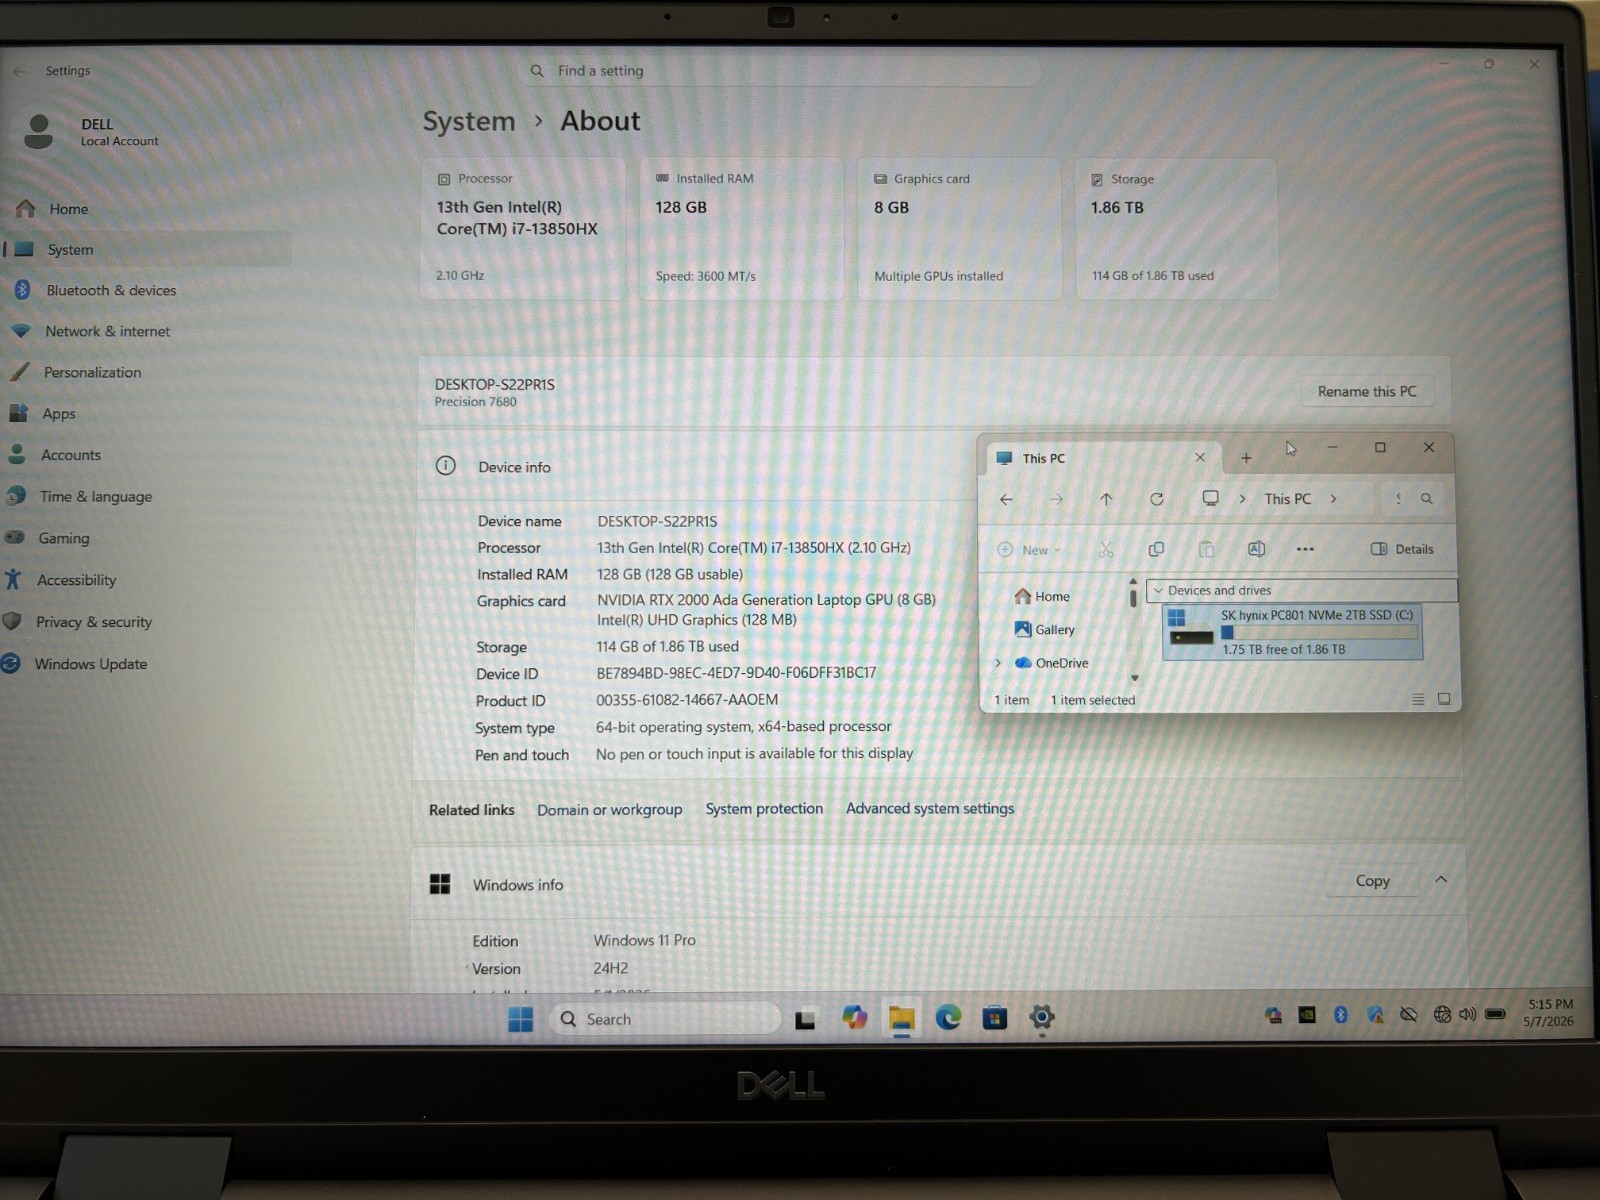Open the volume control in the tray
The height and width of the screenshot is (1200, 1600).
click(1468, 1014)
